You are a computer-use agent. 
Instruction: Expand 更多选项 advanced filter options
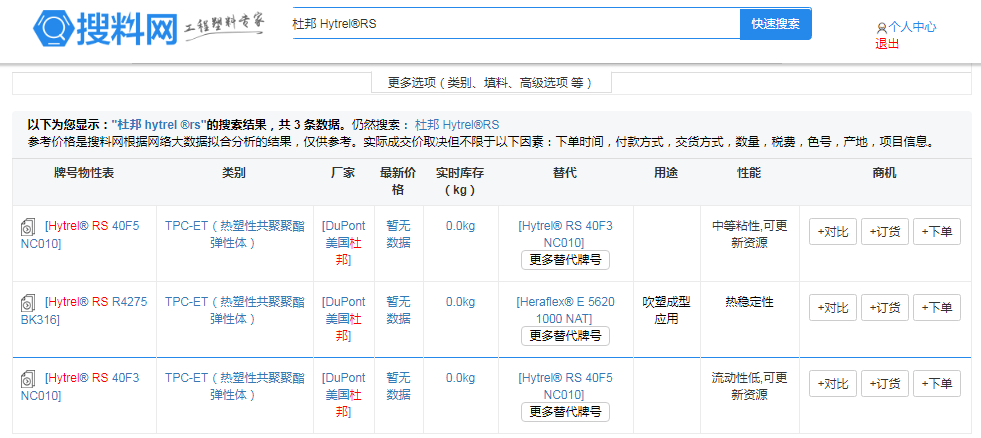coord(489,83)
